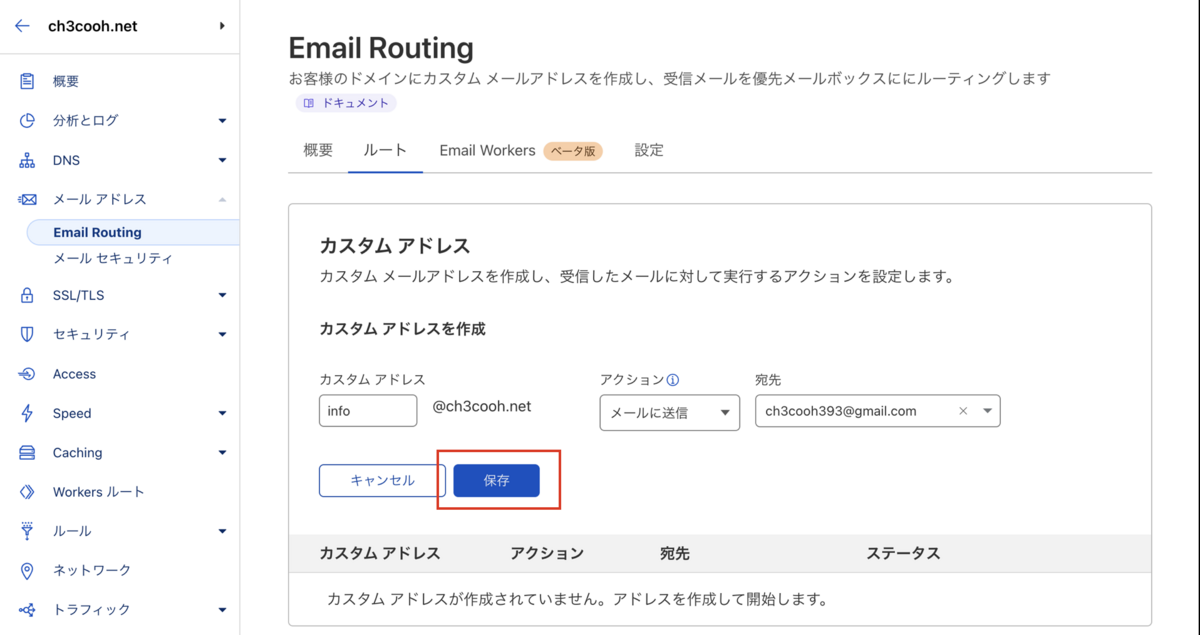The image size is (1200, 635).
Task: Click the ネットワーク location pin icon
Action: point(27,570)
